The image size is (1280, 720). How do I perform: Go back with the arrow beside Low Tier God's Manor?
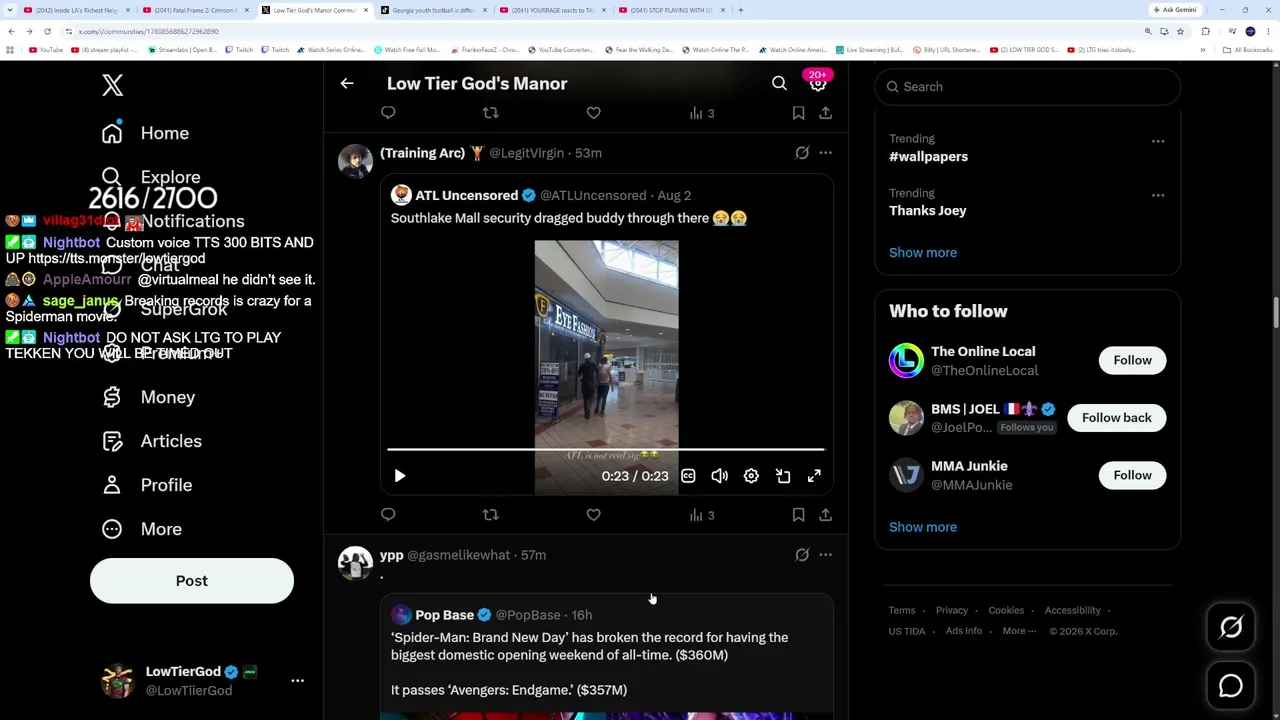[347, 84]
